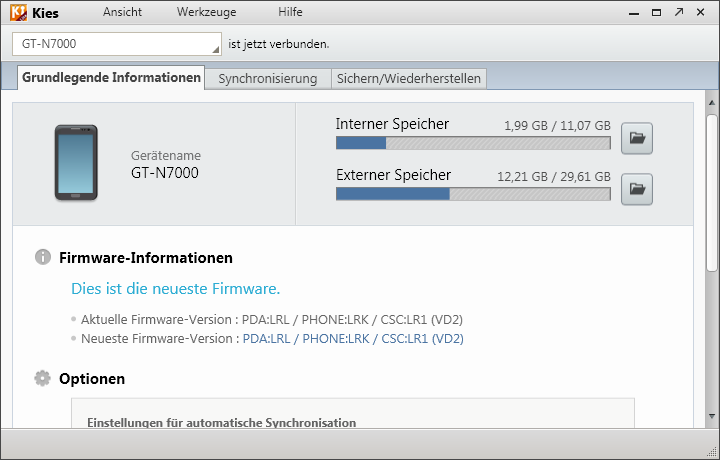Maximize the Kies window
This screenshot has width=720, height=460.
(x=655, y=13)
